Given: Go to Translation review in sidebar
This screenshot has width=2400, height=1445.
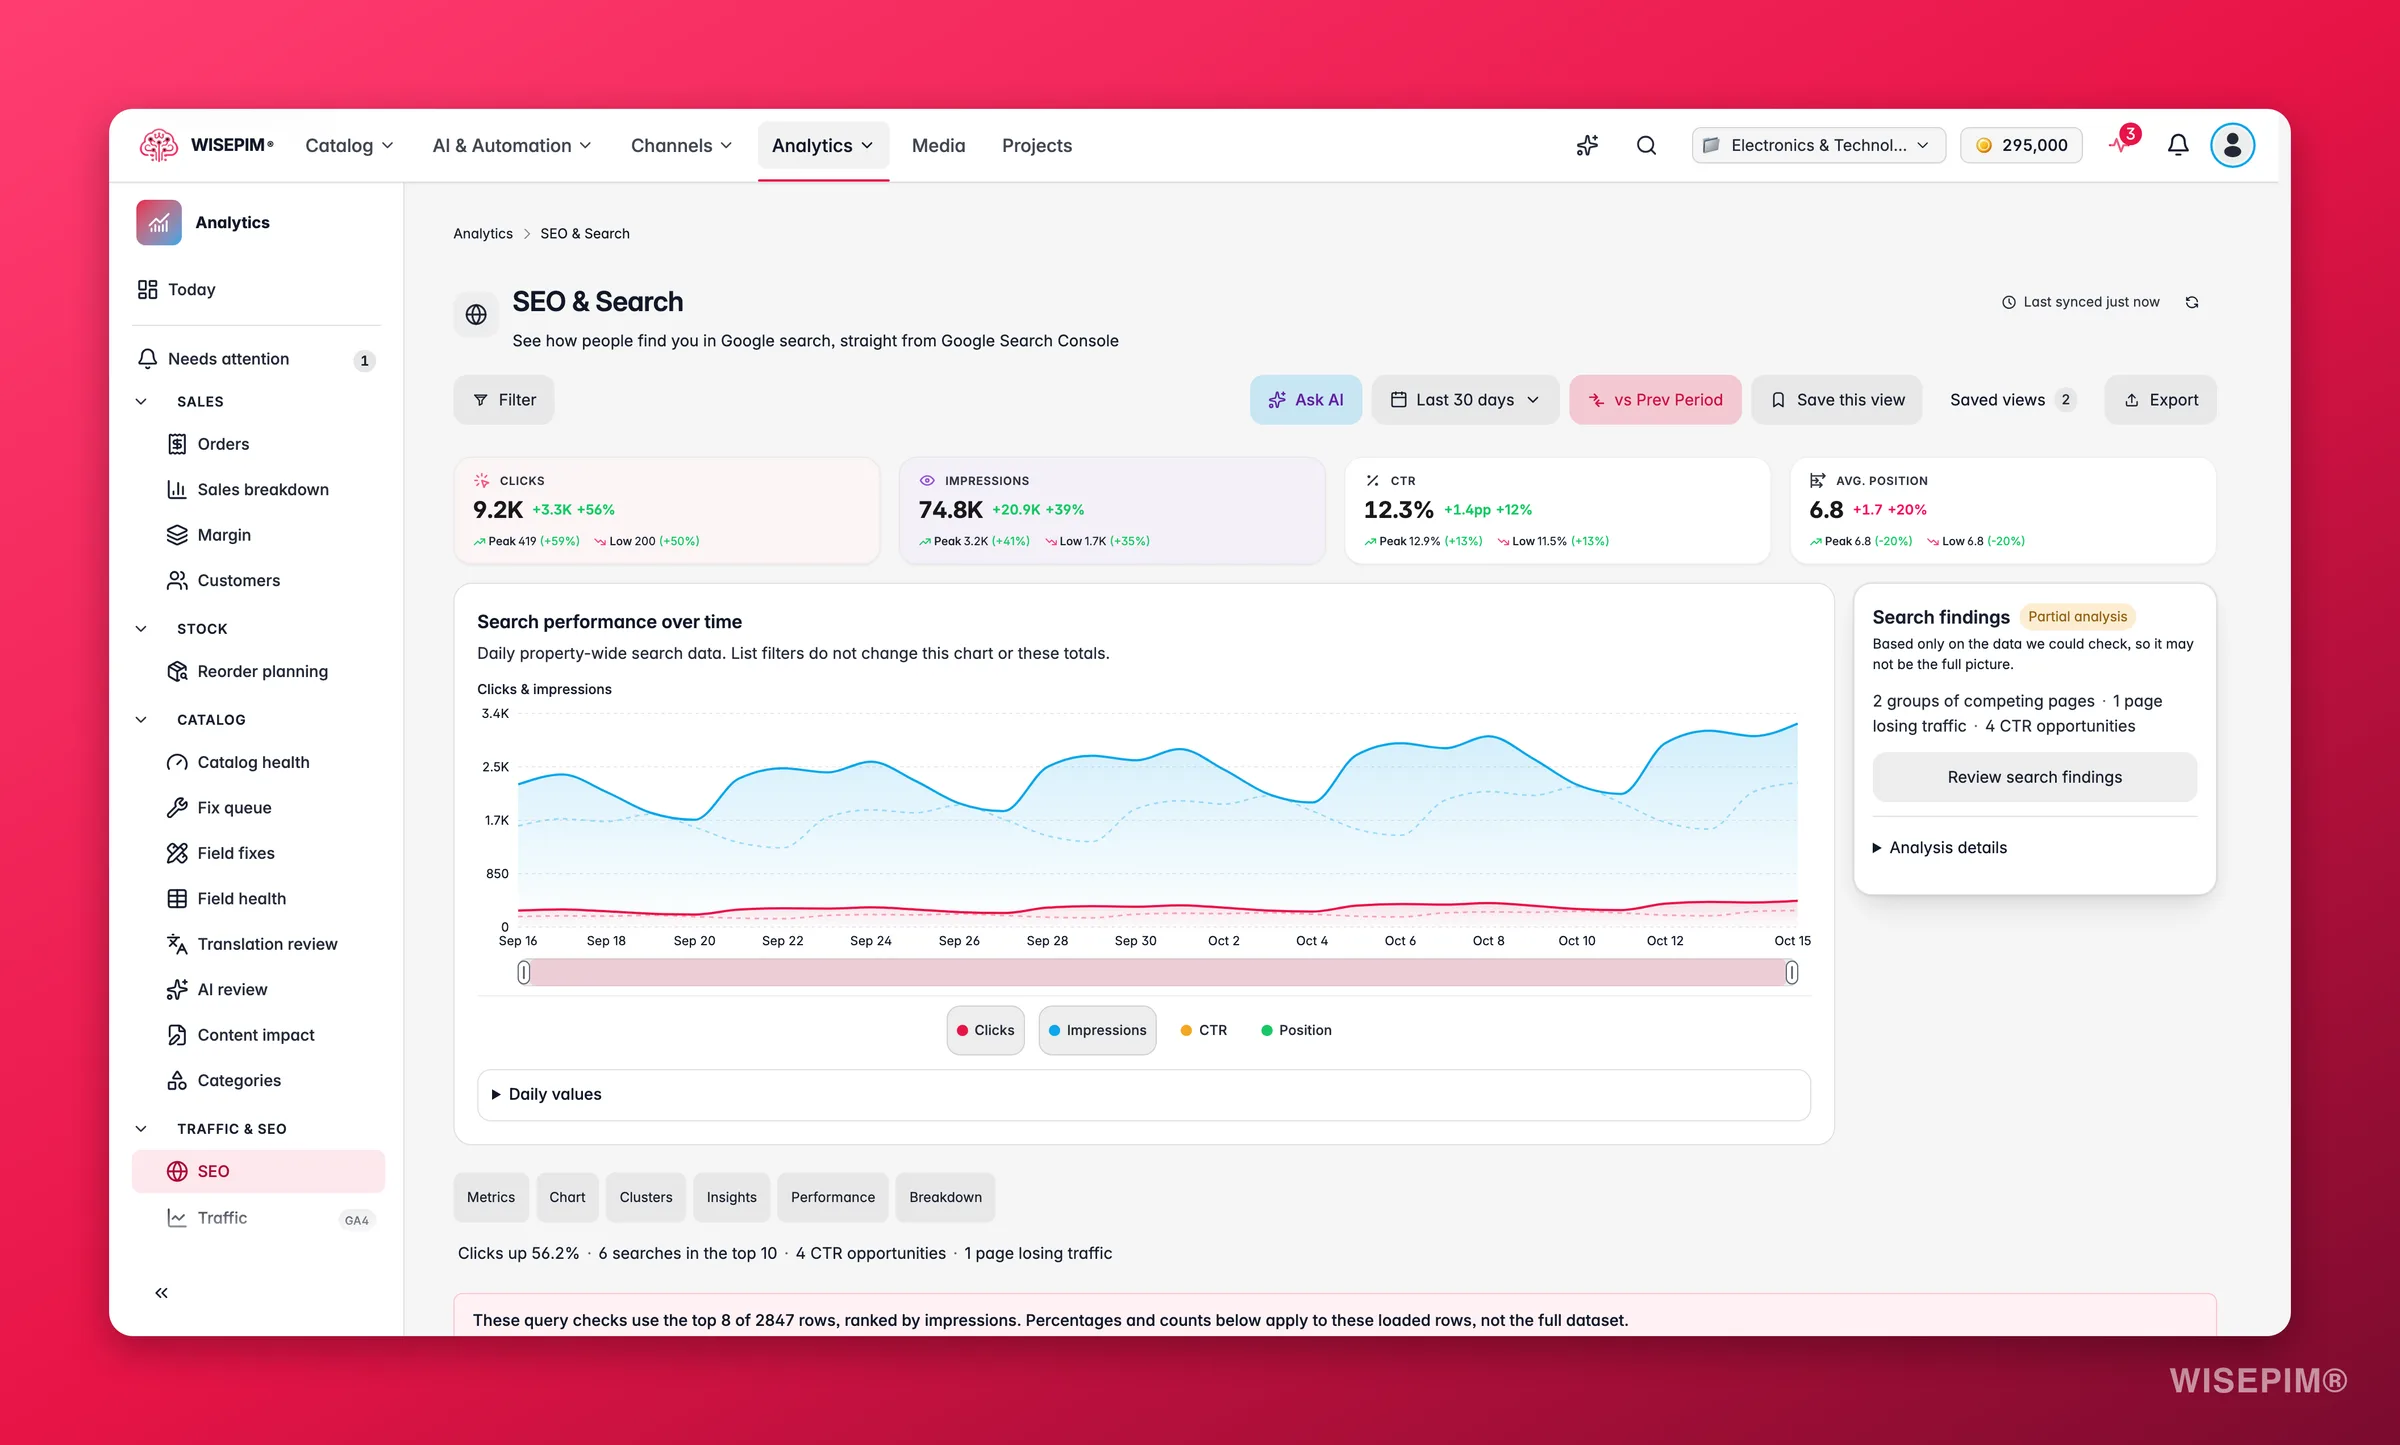Looking at the screenshot, I should (x=257, y=944).
